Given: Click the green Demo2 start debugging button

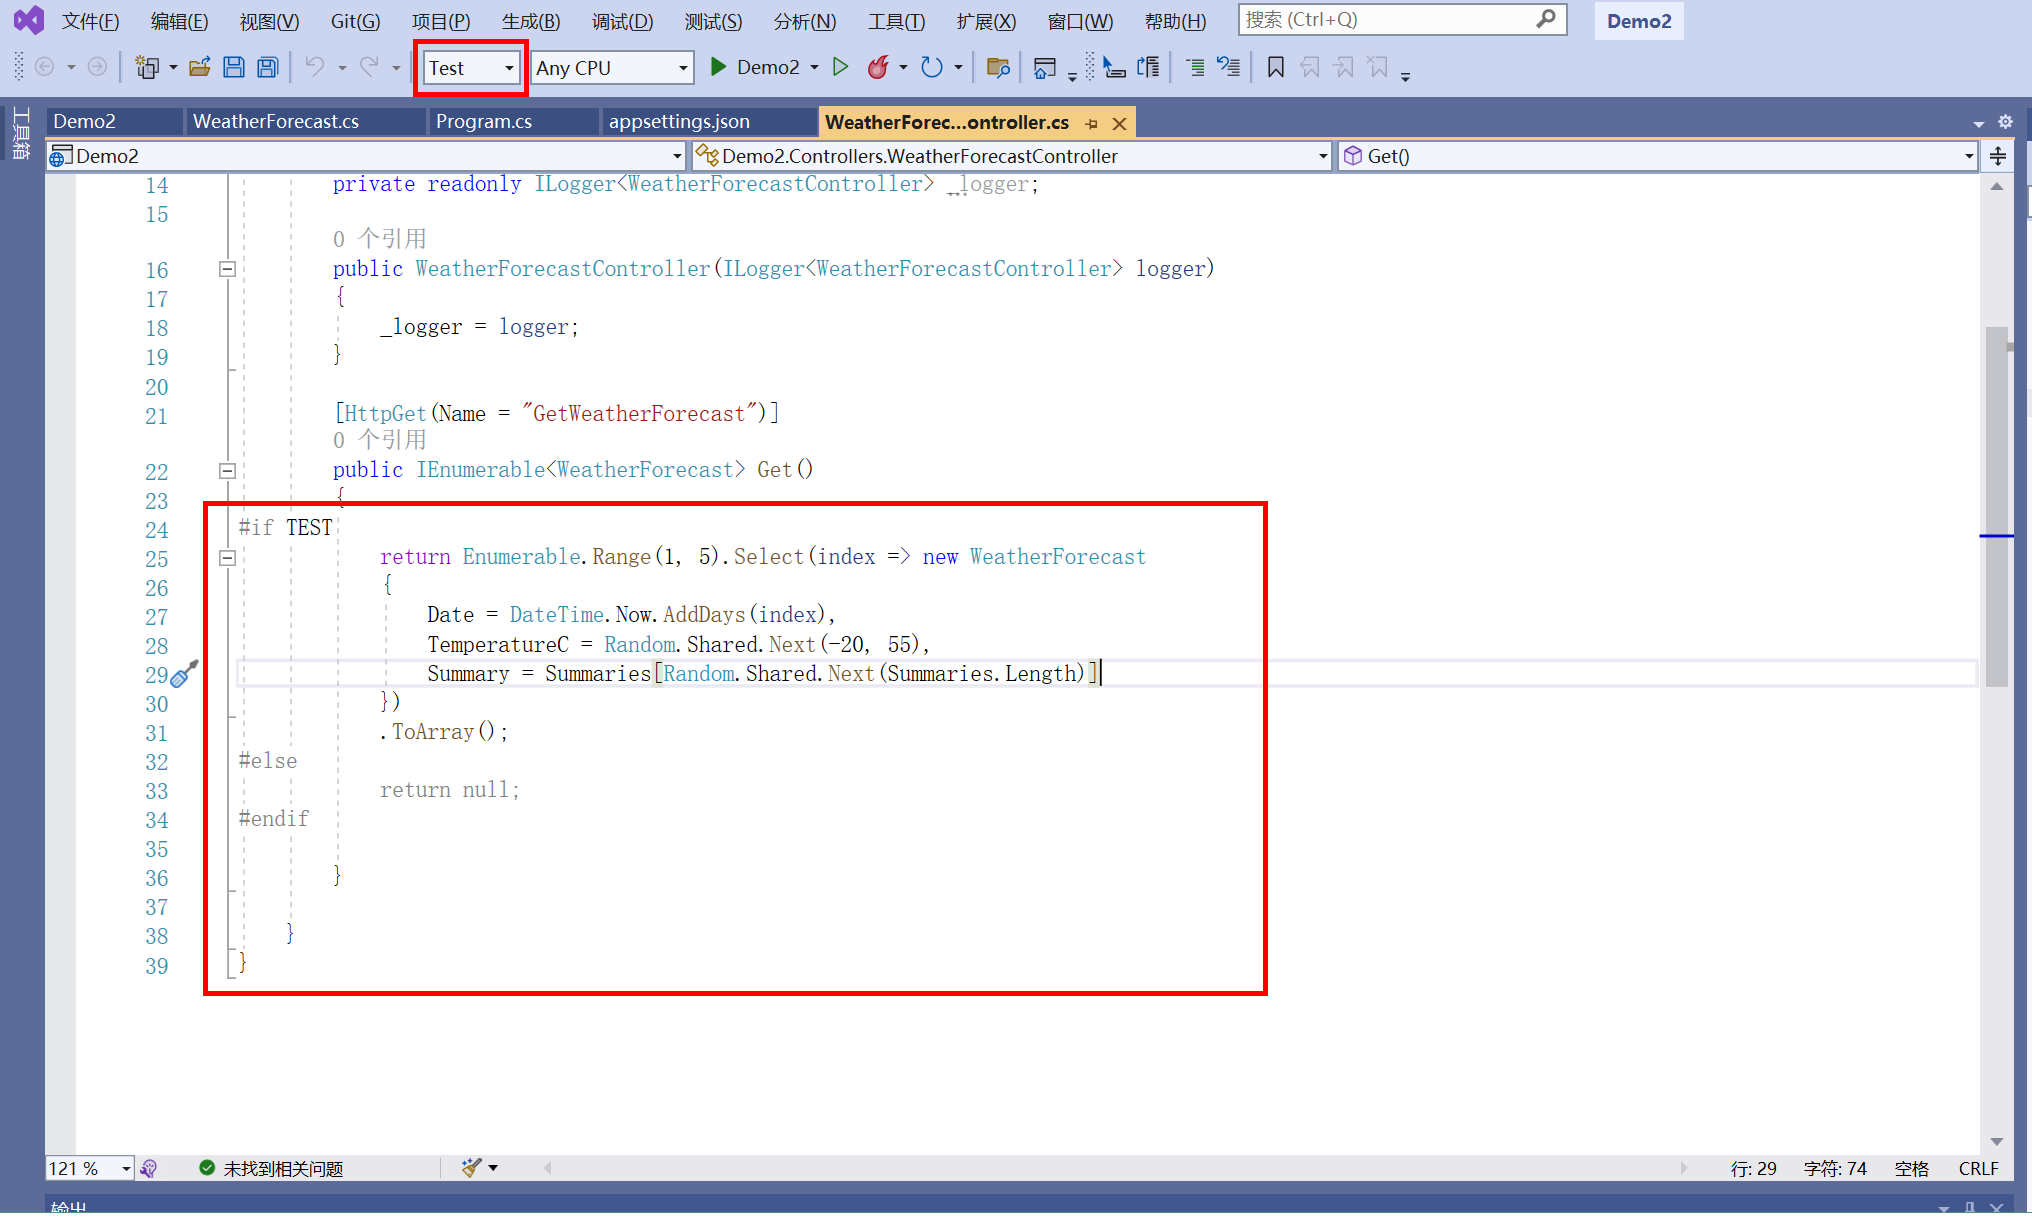Looking at the screenshot, I should point(756,68).
